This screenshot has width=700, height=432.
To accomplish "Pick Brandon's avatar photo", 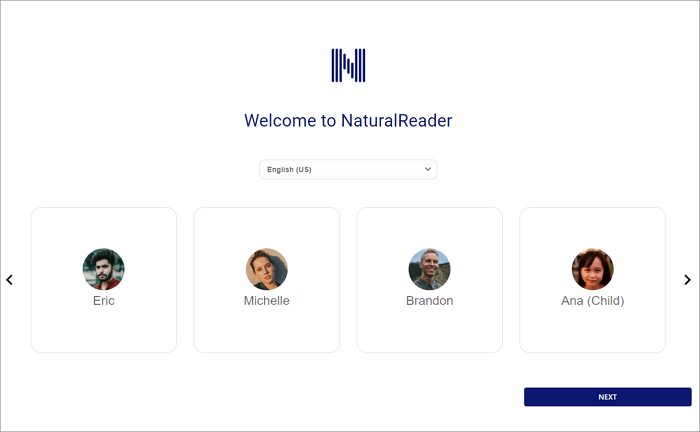I will (429, 269).
